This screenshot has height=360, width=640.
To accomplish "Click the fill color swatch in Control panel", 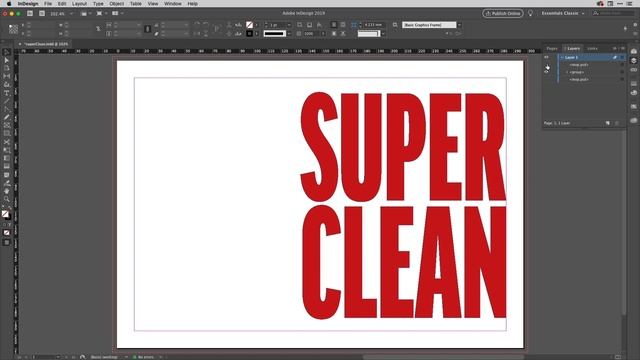I will click(249, 25).
